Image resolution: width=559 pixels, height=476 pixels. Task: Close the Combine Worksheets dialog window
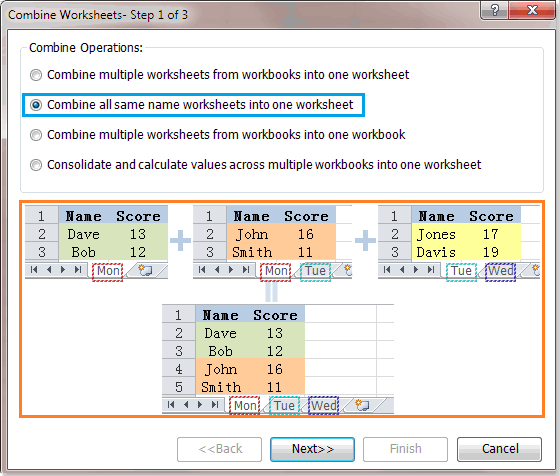[532, 10]
